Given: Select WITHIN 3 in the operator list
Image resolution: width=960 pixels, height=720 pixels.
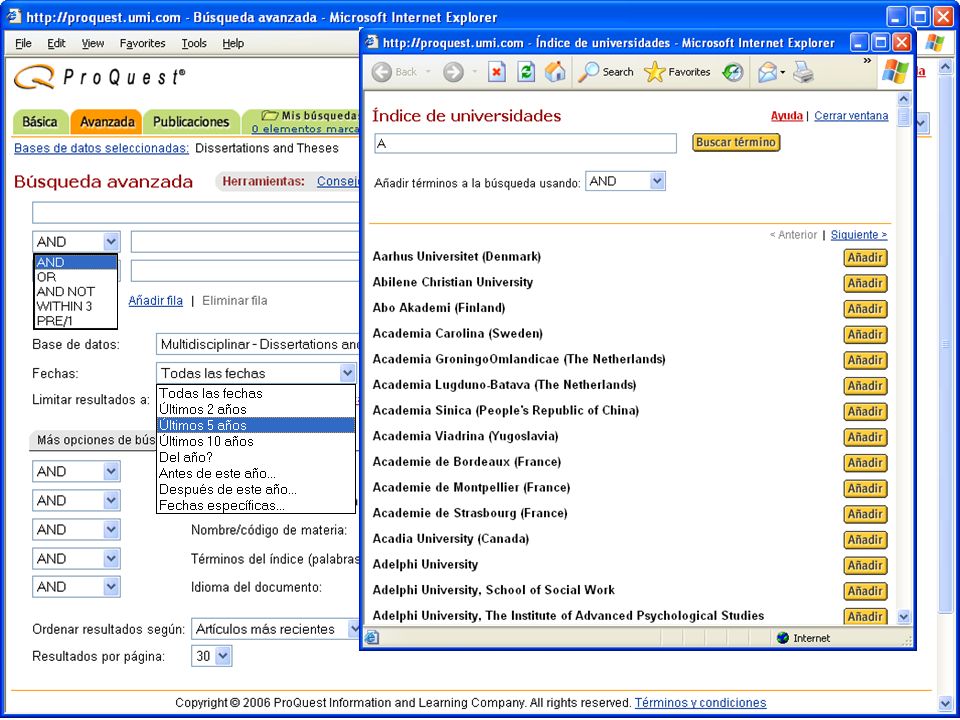Looking at the screenshot, I should point(75,306).
